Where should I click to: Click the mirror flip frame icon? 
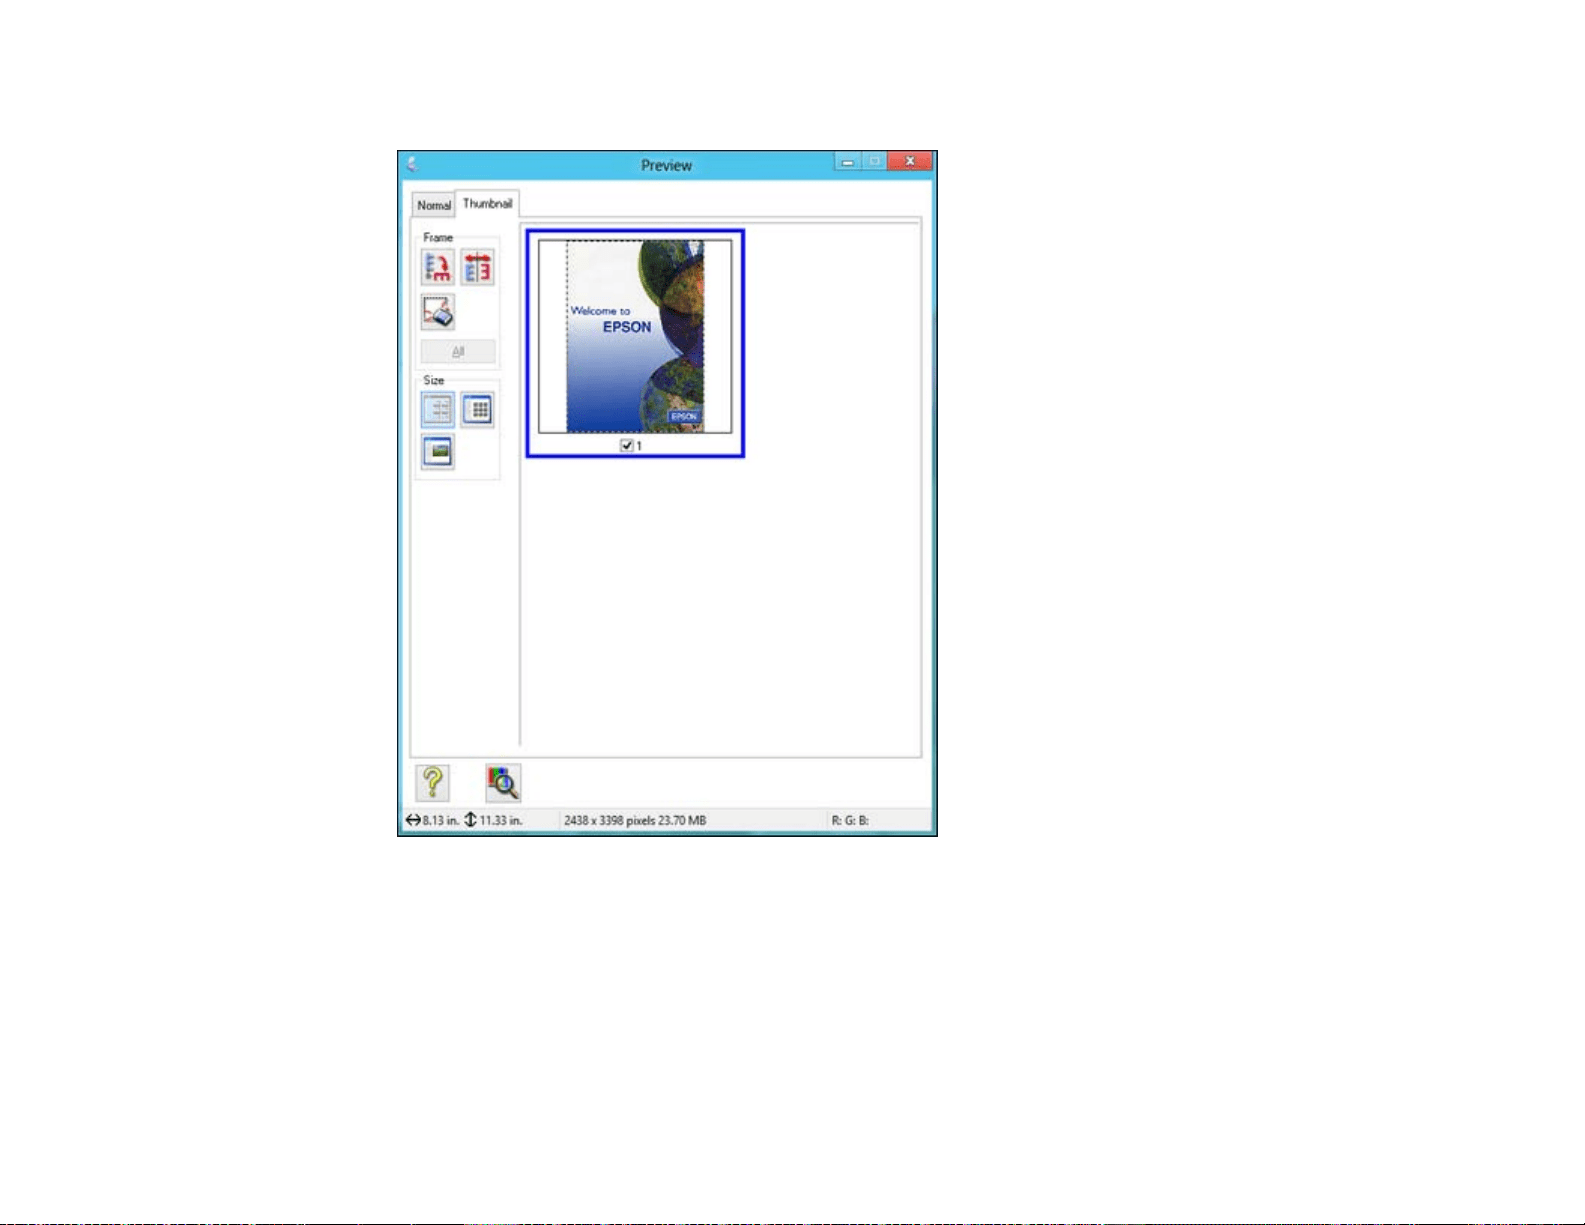tap(478, 268)
